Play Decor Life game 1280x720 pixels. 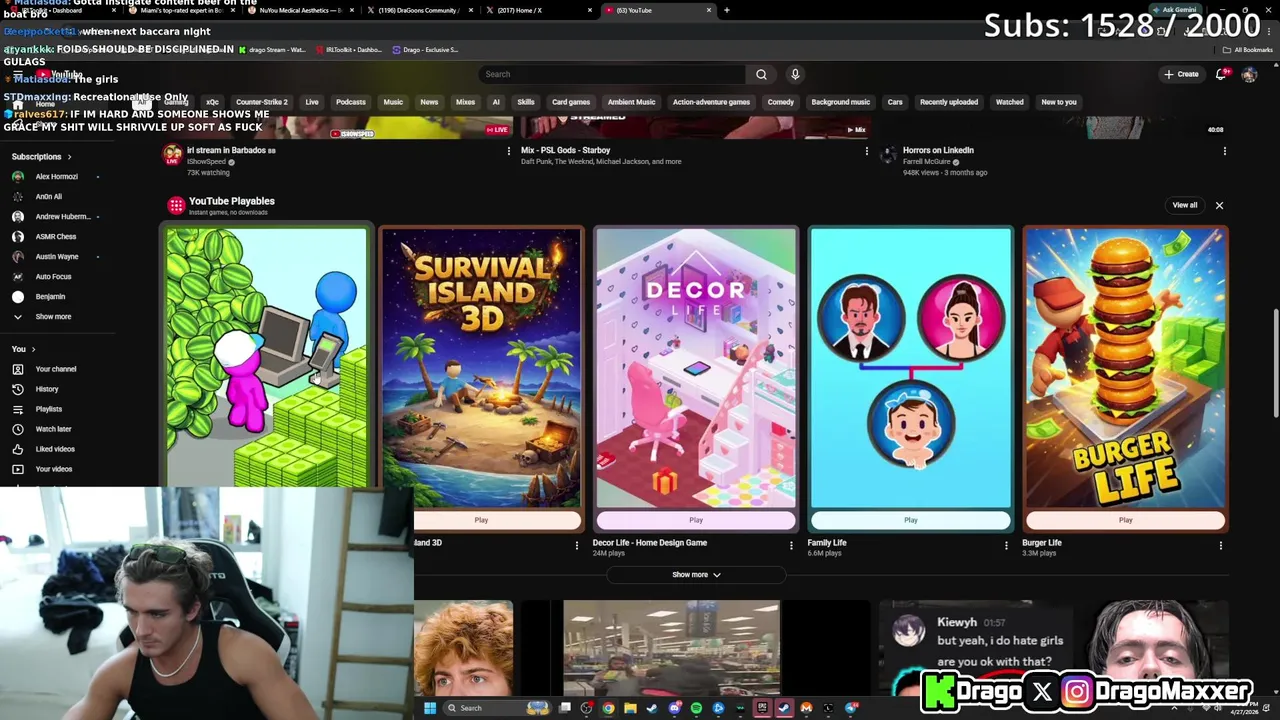click(x=696, y=520)
